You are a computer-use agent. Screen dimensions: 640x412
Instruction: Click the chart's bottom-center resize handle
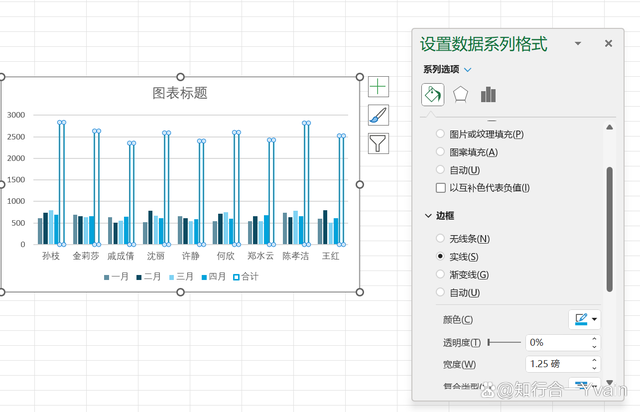tap(180, 292)
